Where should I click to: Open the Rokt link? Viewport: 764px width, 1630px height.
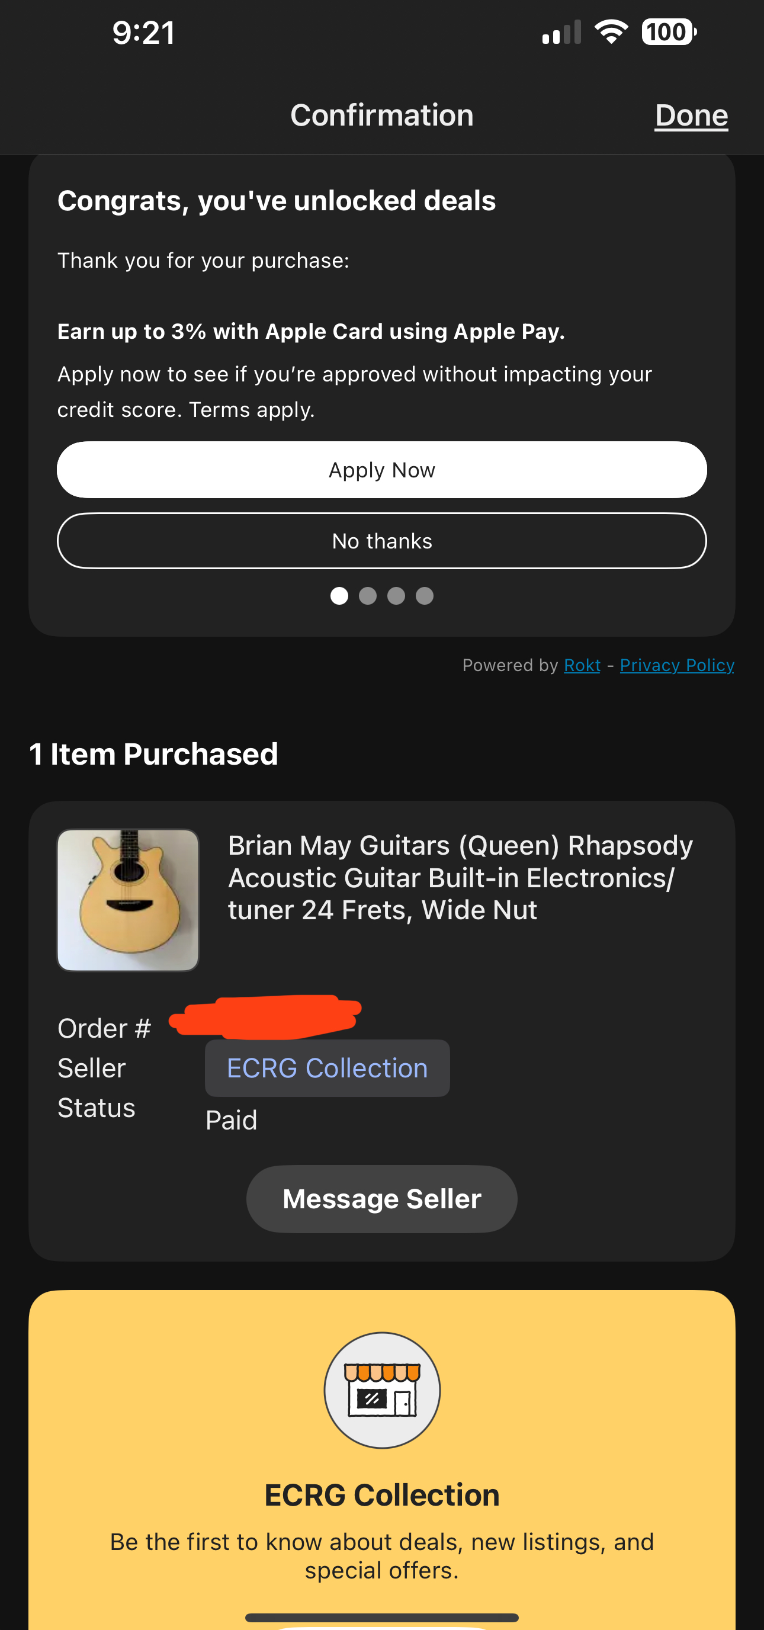pos(582,665)
